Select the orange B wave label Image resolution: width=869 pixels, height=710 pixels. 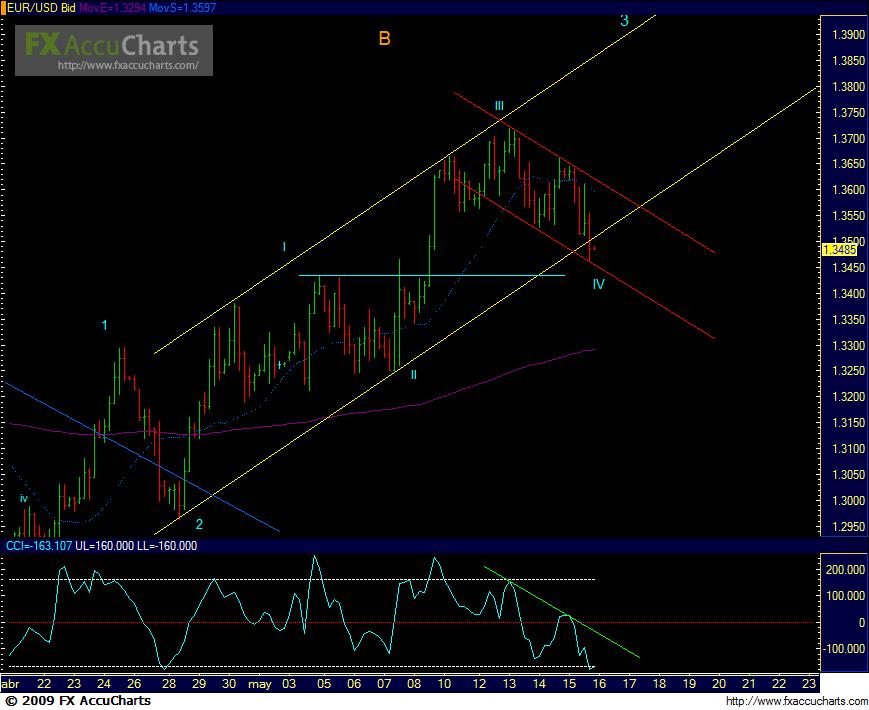[x=384, y=38]
